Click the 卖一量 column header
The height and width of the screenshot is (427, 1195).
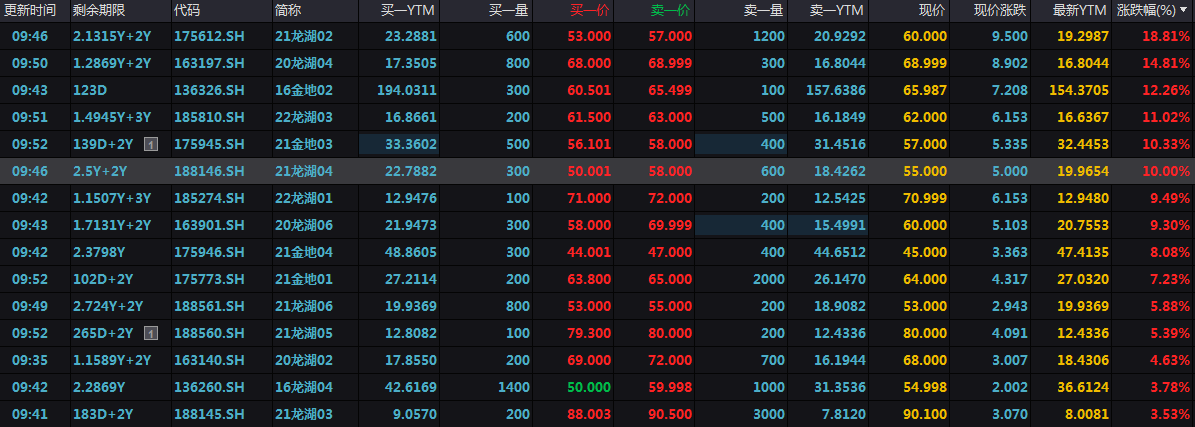pyautogui.click(x=764, y=11)
